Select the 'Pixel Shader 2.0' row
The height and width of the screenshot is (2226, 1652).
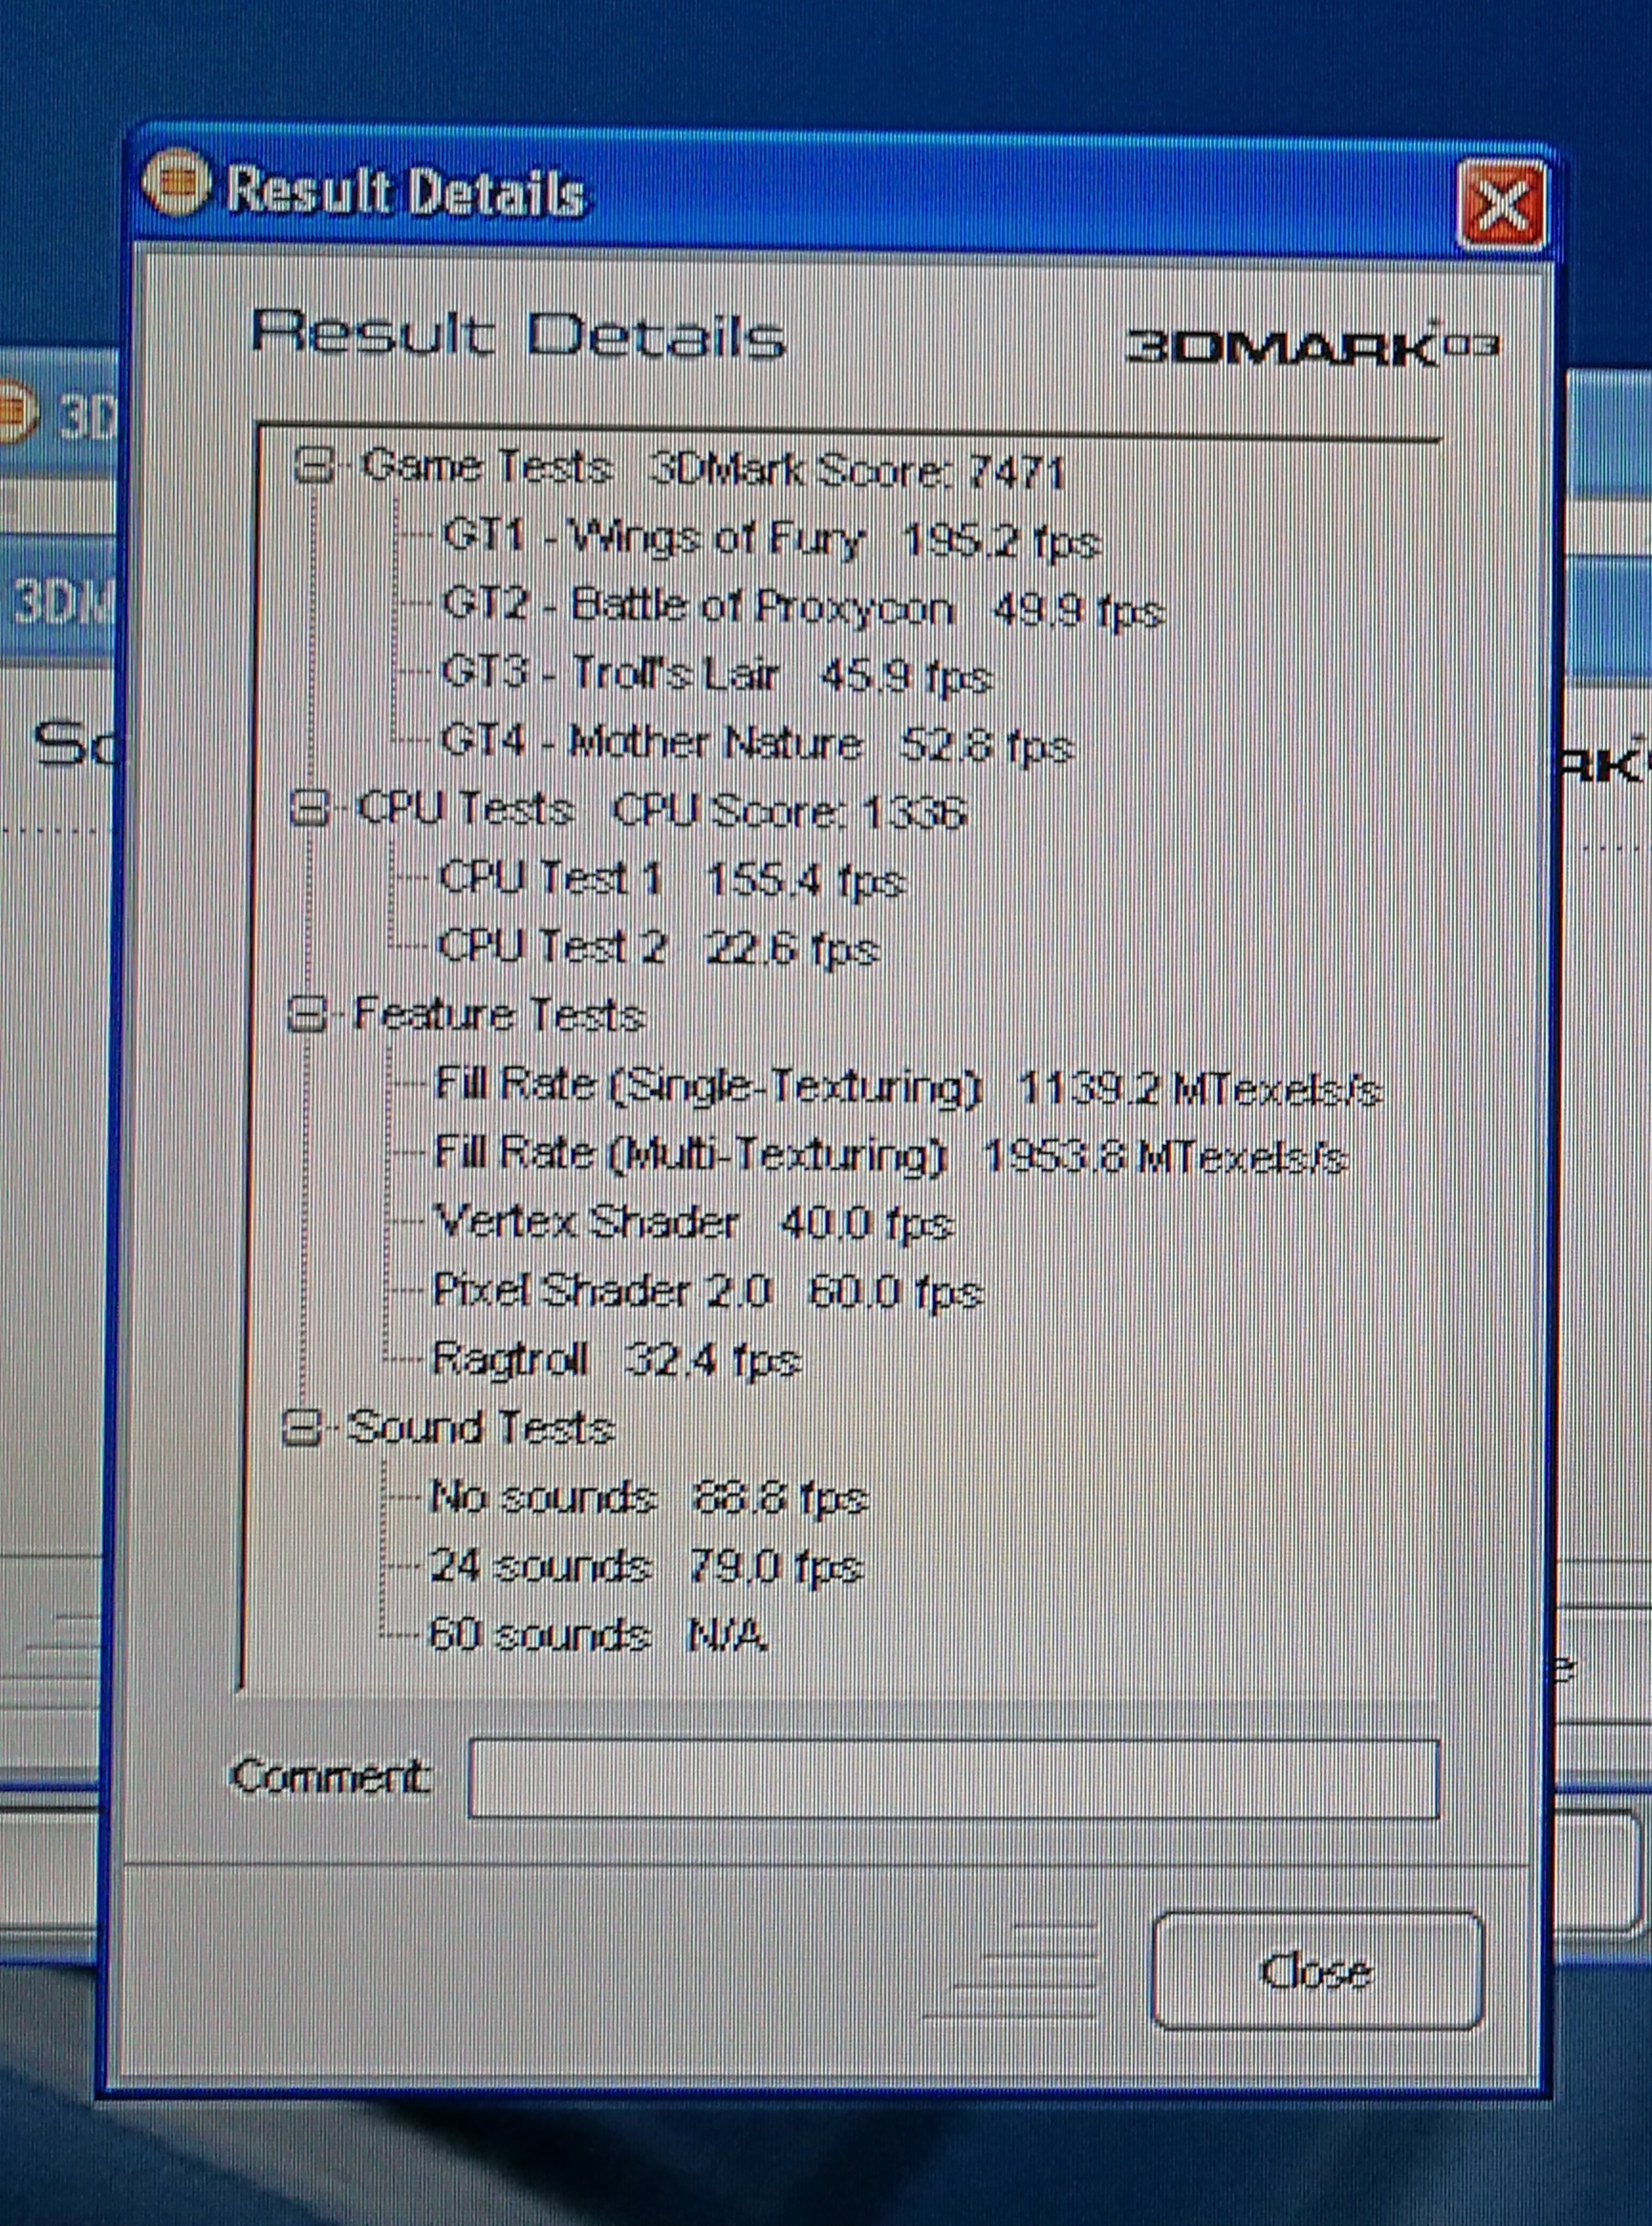(x=707, y=1292)
